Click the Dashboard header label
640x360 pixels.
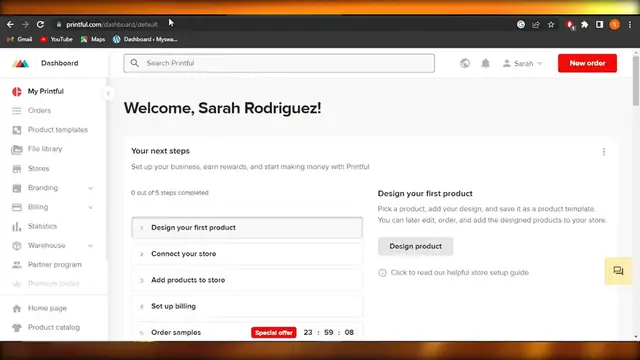[60, 63]
